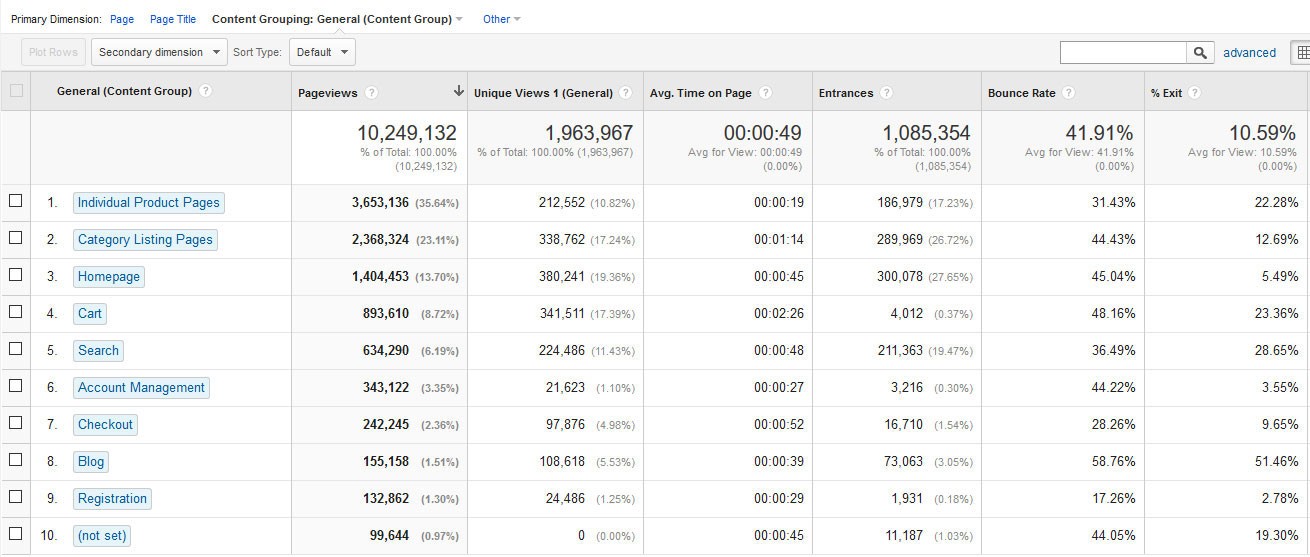1310x557 pixels.
Task: Click Cart avg time 00:02:26
Action: click(779, 314)
